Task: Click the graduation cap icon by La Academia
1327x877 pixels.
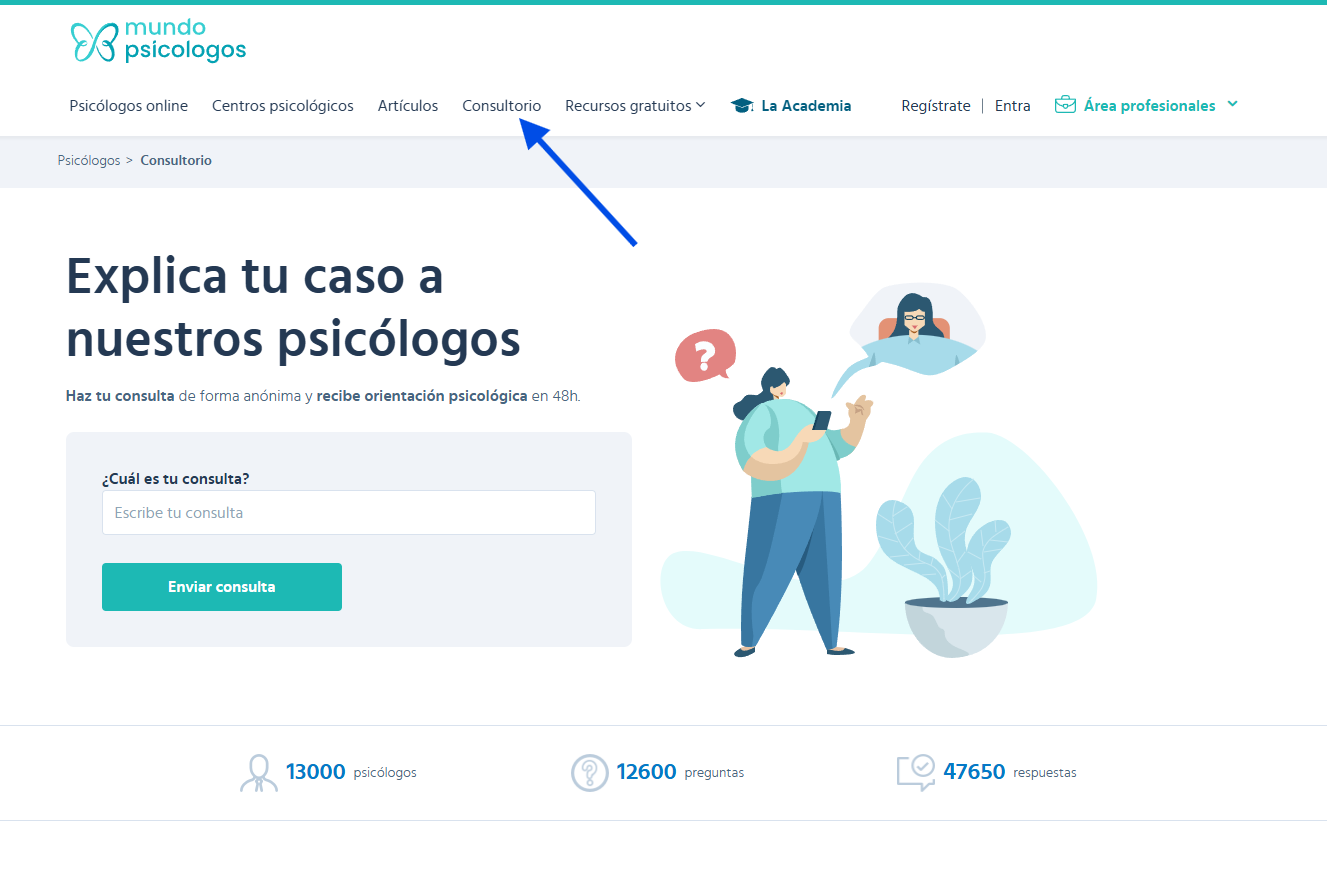Action: [741, 106]
